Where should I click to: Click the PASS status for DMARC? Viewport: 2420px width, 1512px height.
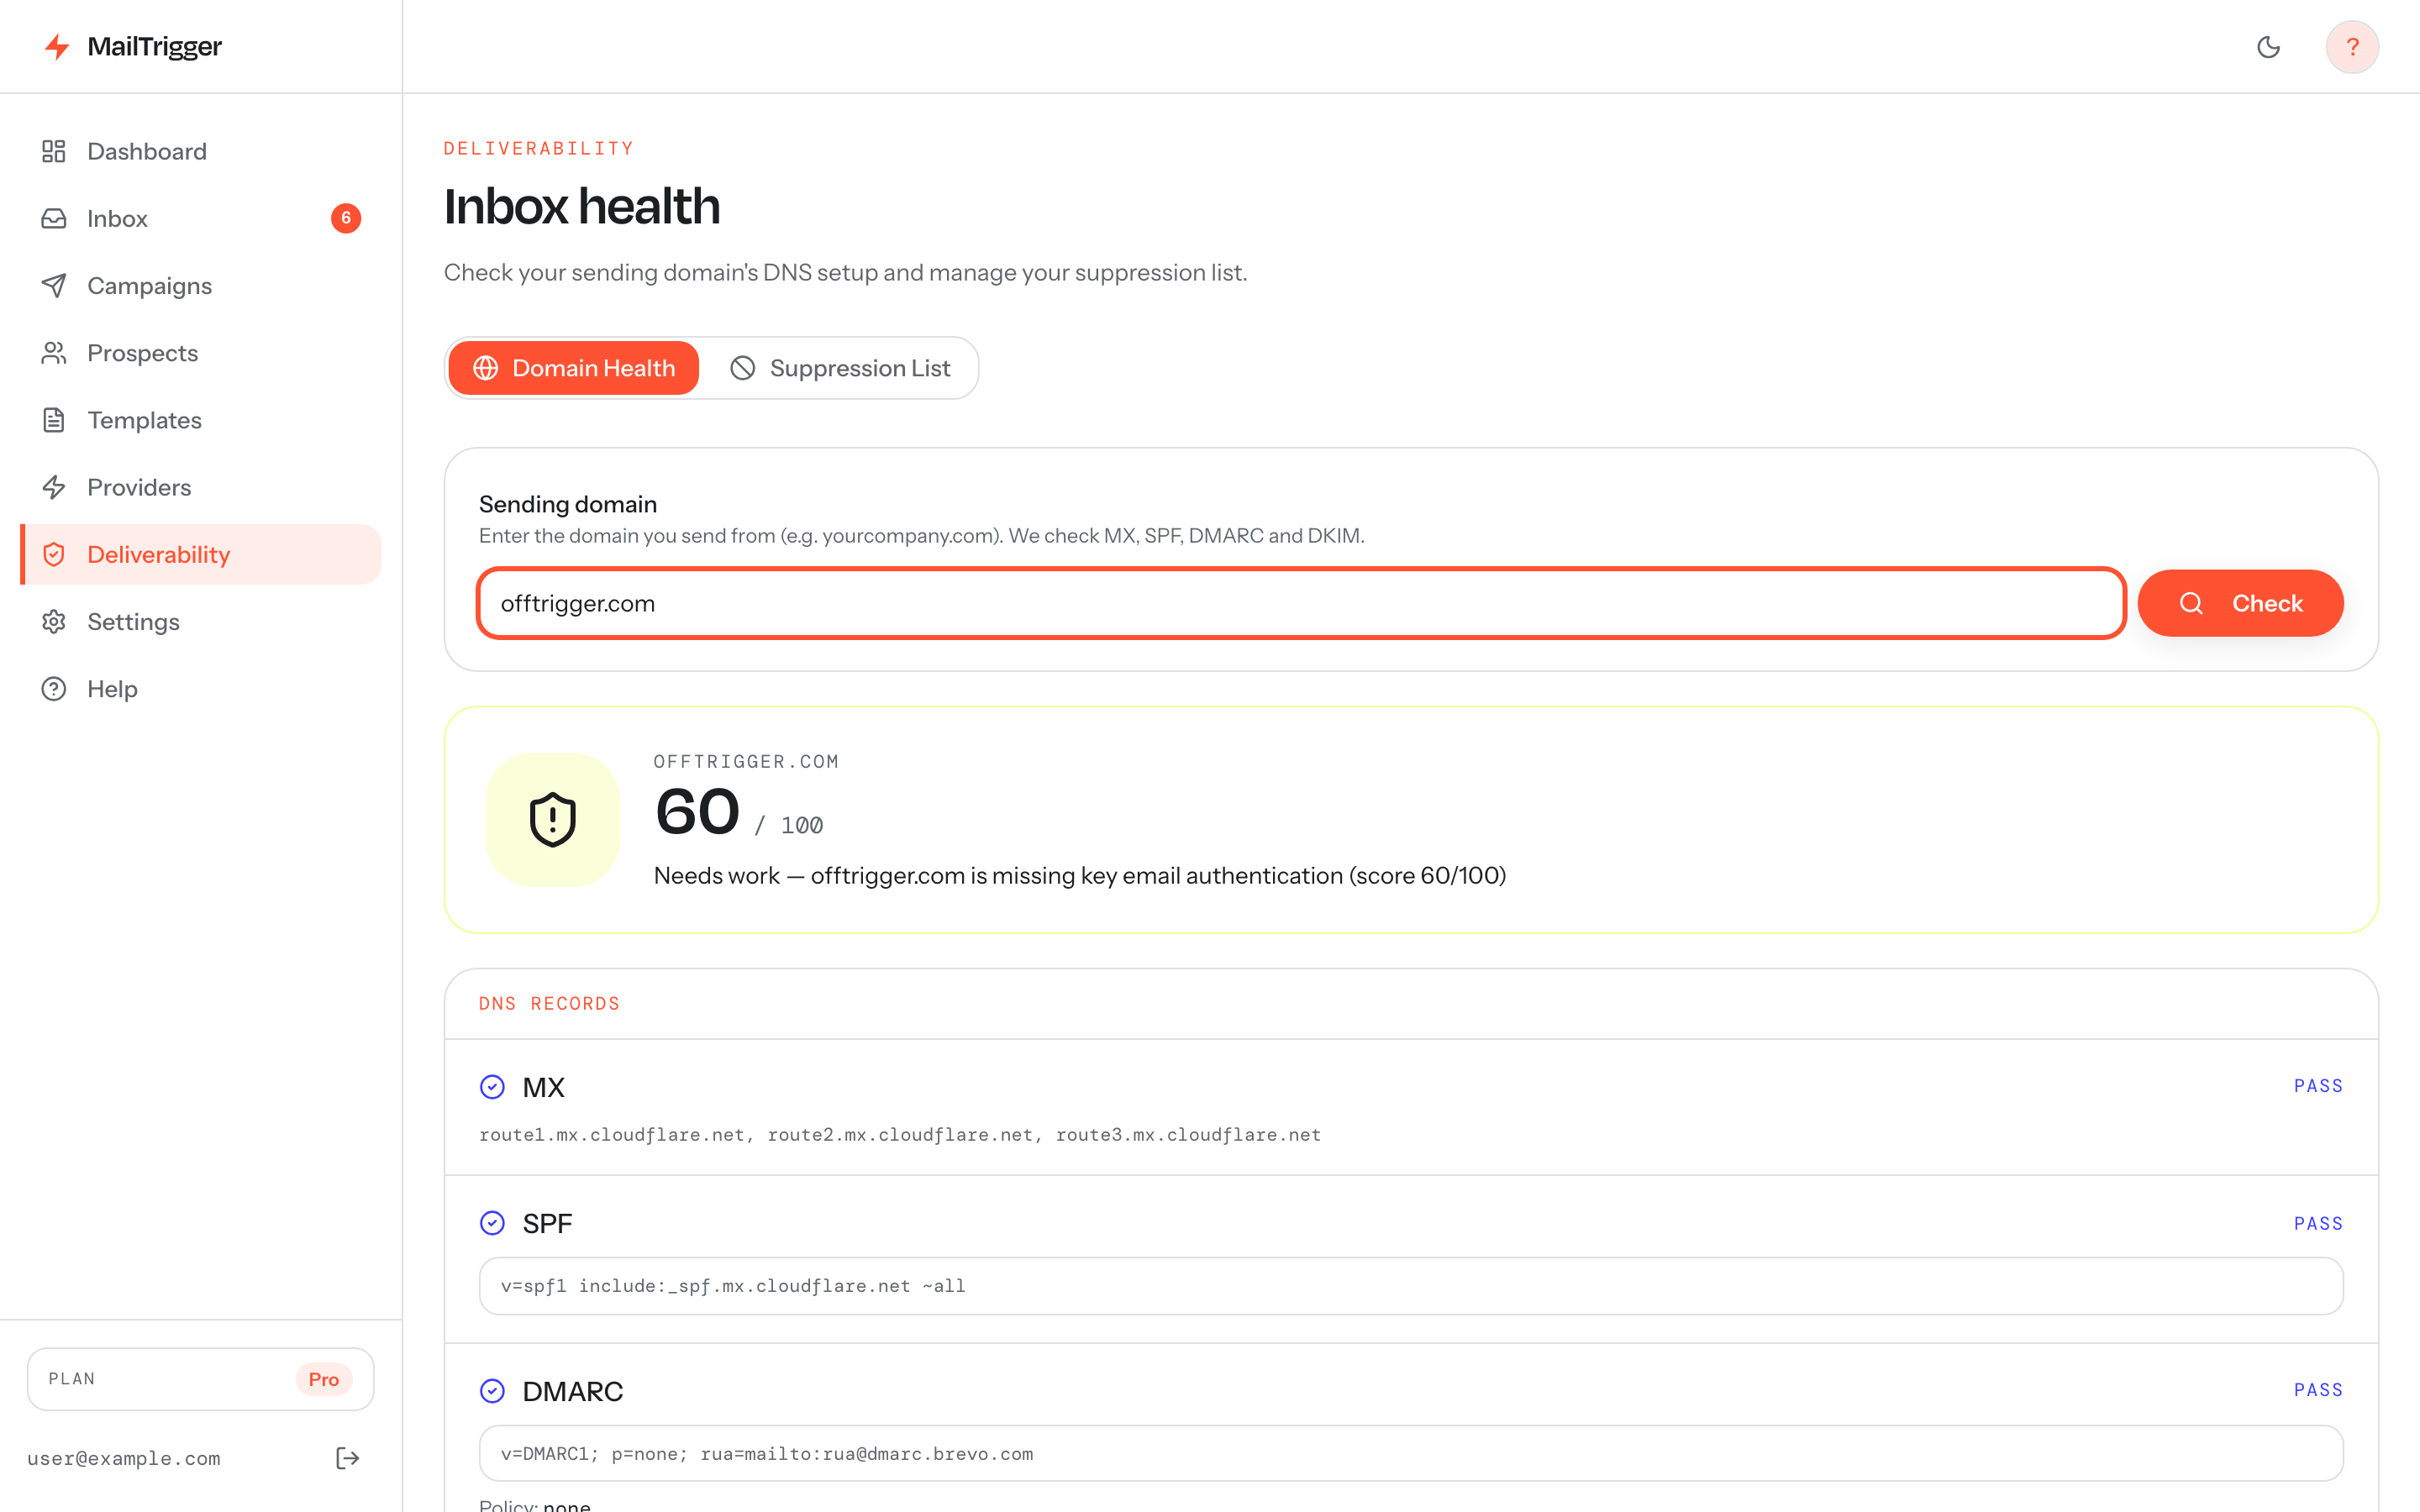coord(2318,1390)
